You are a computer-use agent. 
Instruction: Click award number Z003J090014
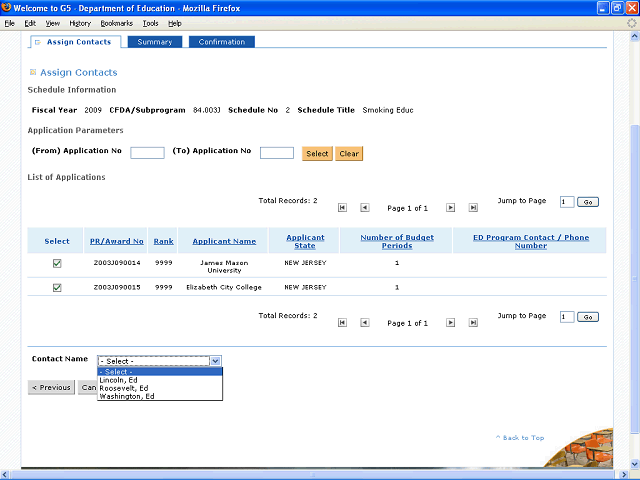(117, 263)
